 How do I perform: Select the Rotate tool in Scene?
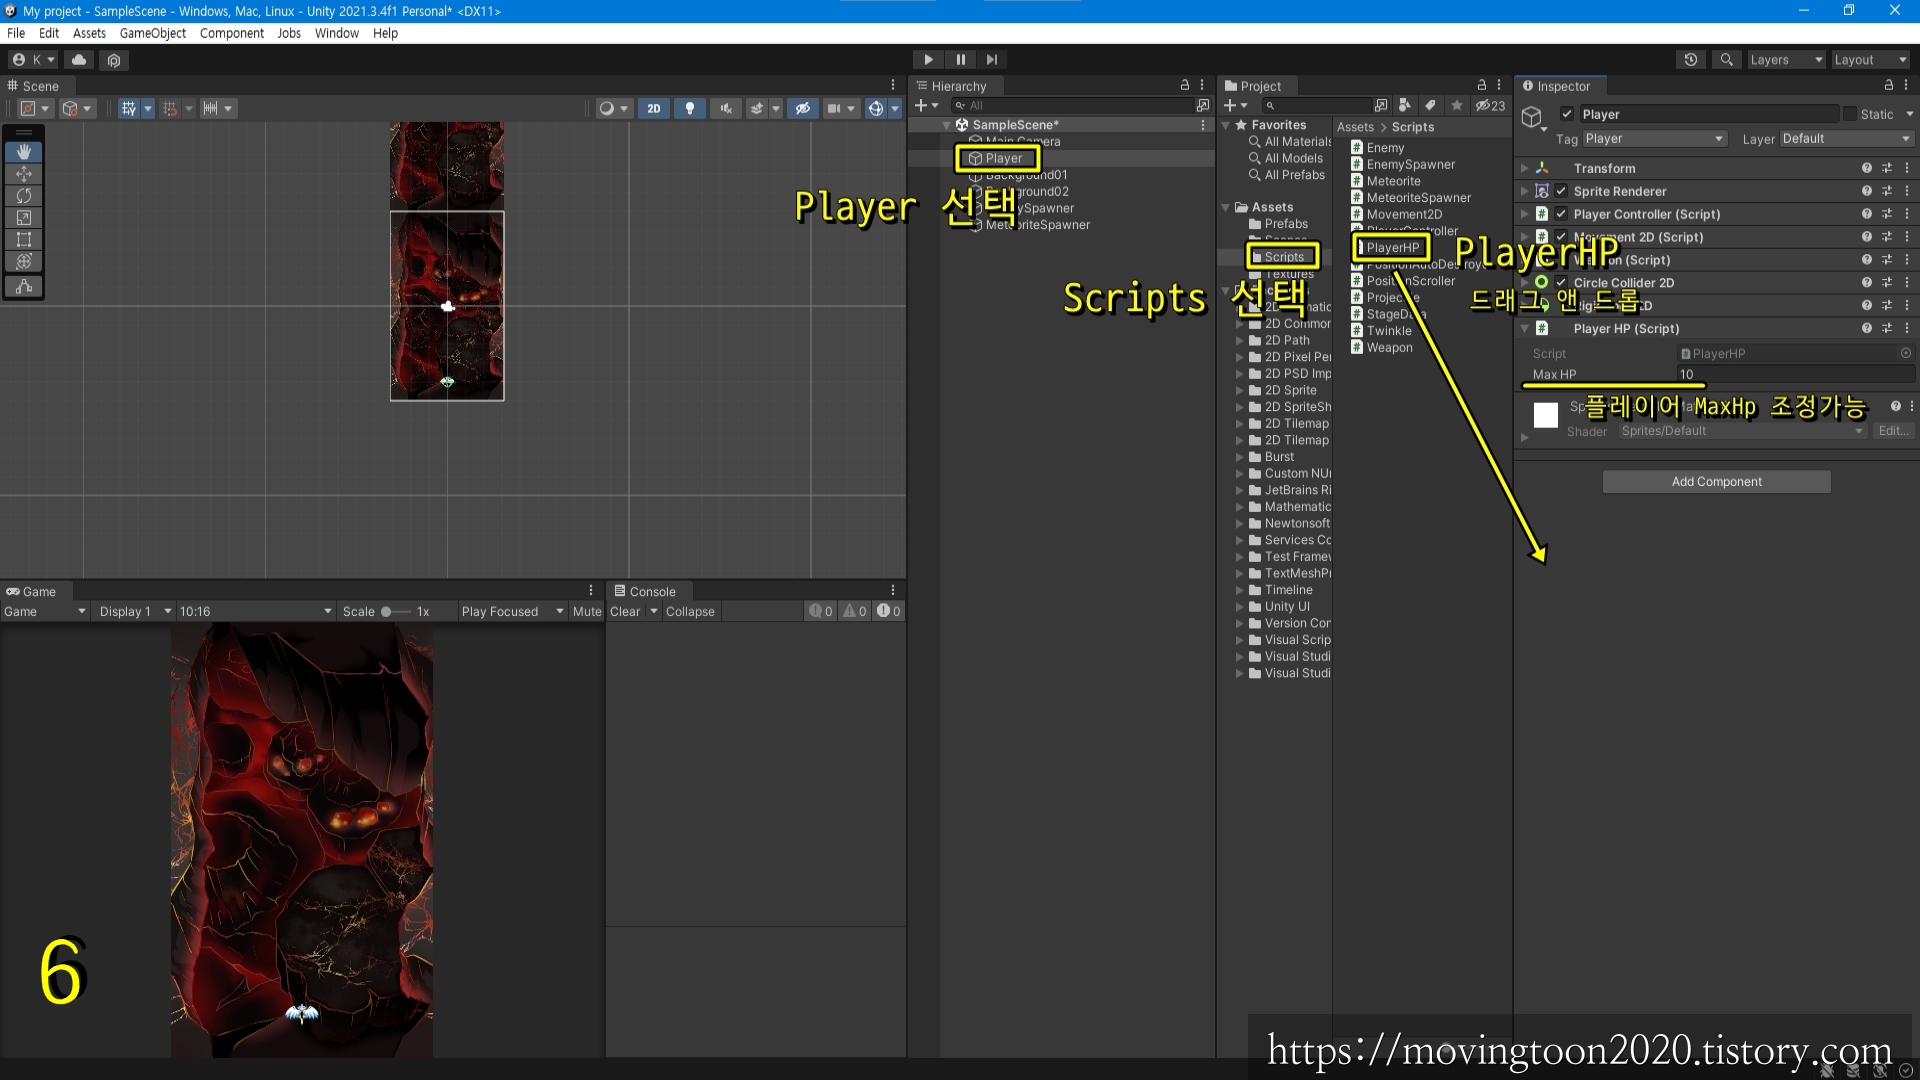24,196
